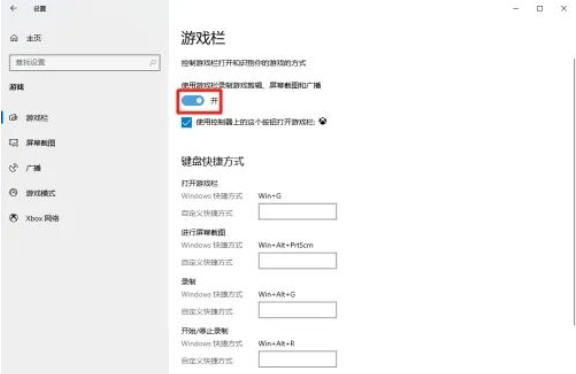Click the 查找设置 search field
Screen dimensions: 576x374
tap(84, 62)
